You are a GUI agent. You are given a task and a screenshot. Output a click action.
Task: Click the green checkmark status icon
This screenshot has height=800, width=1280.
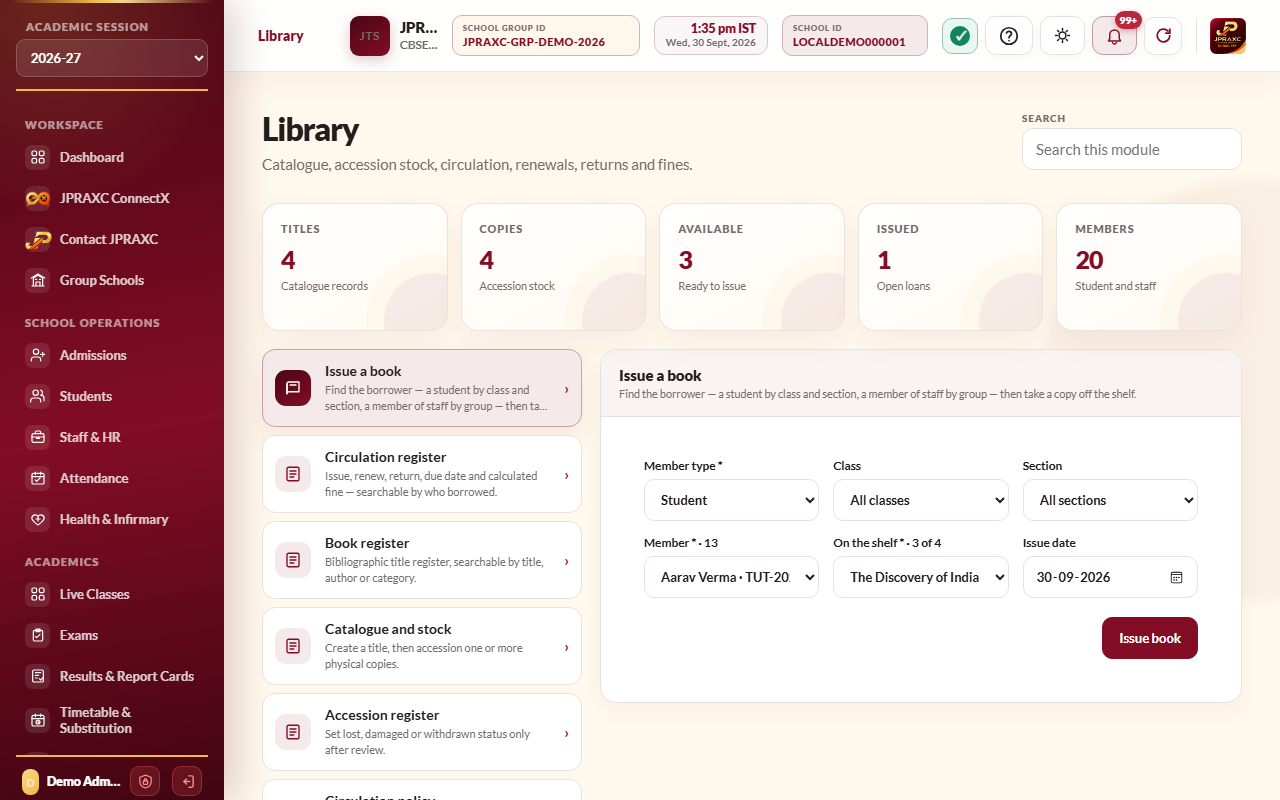[x=960, y=36]
